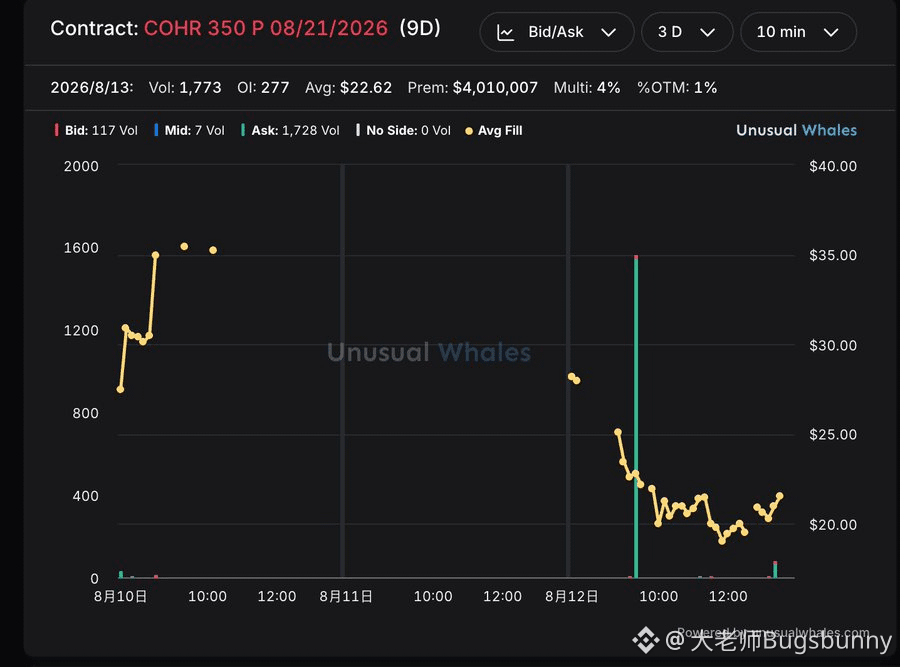Click the Vol: 1,773 statistic
Image resolution: width=900 pixels, height=667 pixels.
(x=185, y=88)
